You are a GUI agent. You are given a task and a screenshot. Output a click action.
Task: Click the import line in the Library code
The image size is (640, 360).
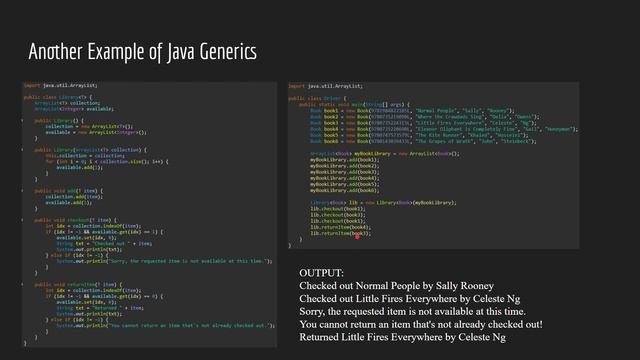pyautogui.click(x=60, y=85)
